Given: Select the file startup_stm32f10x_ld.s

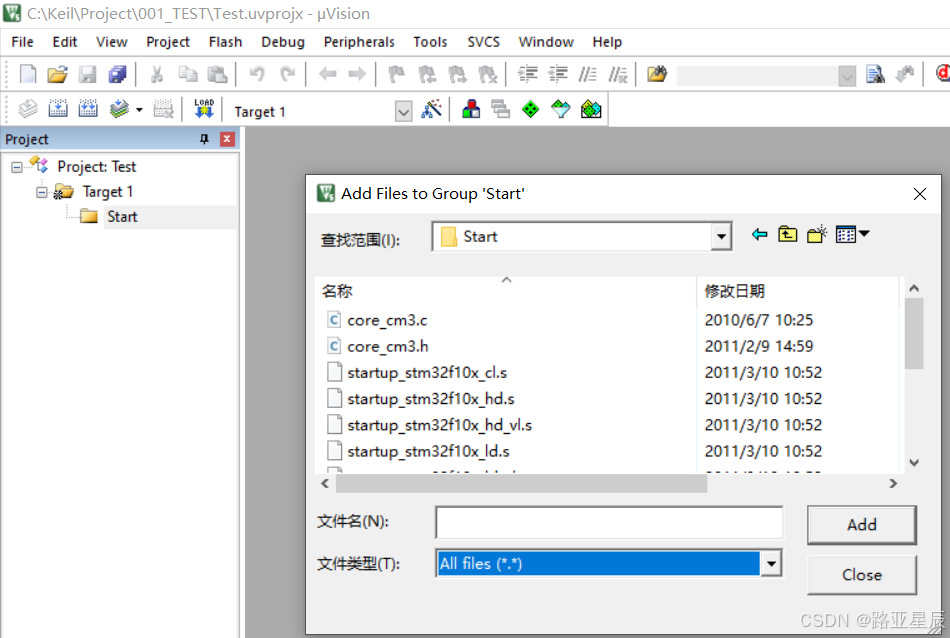Looking at the screenshot, I should 428,452.
